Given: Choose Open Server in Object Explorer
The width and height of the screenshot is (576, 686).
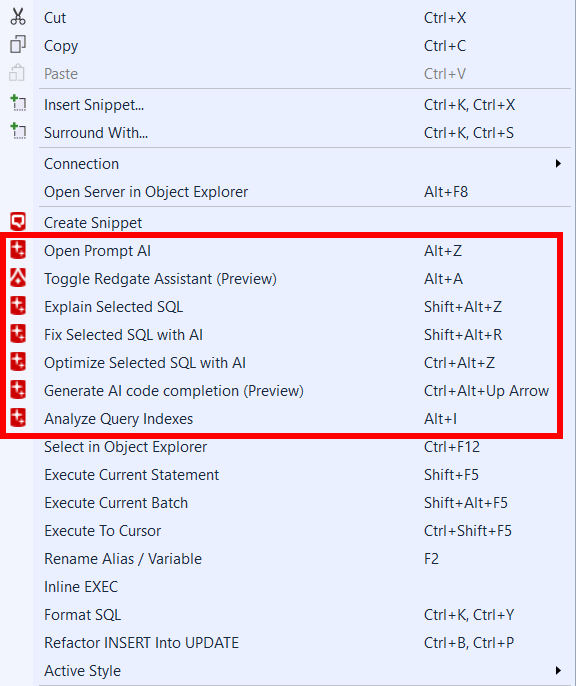Looking at the screenshot, I should click(288, 192).
